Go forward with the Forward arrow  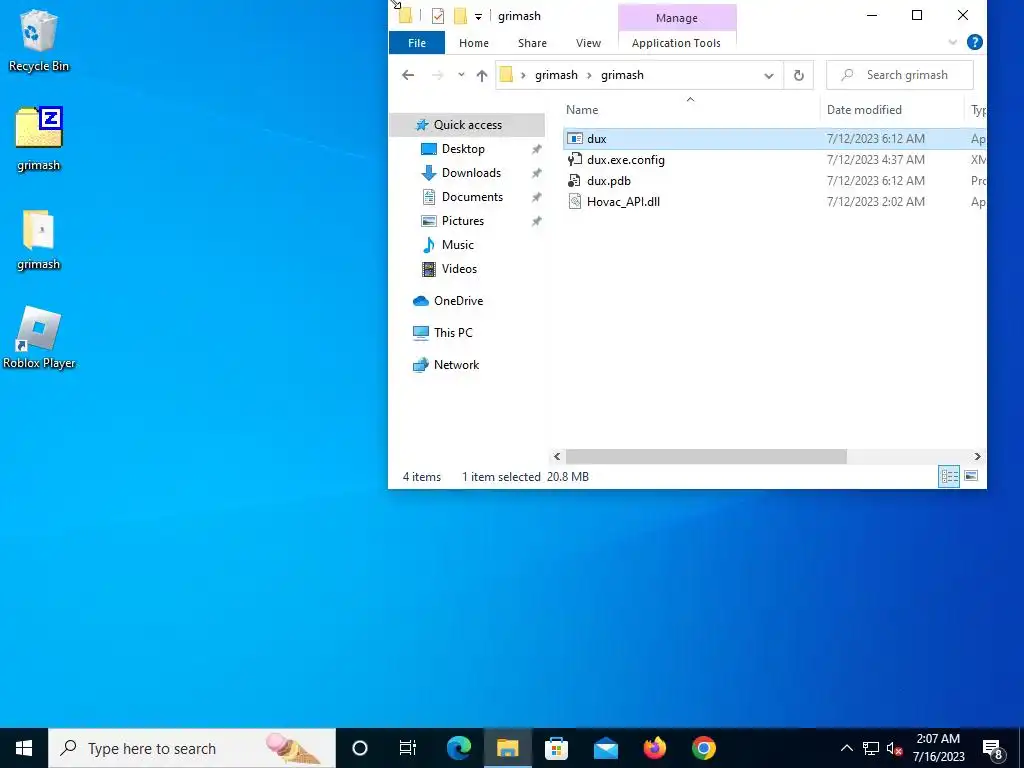(438, 75)
